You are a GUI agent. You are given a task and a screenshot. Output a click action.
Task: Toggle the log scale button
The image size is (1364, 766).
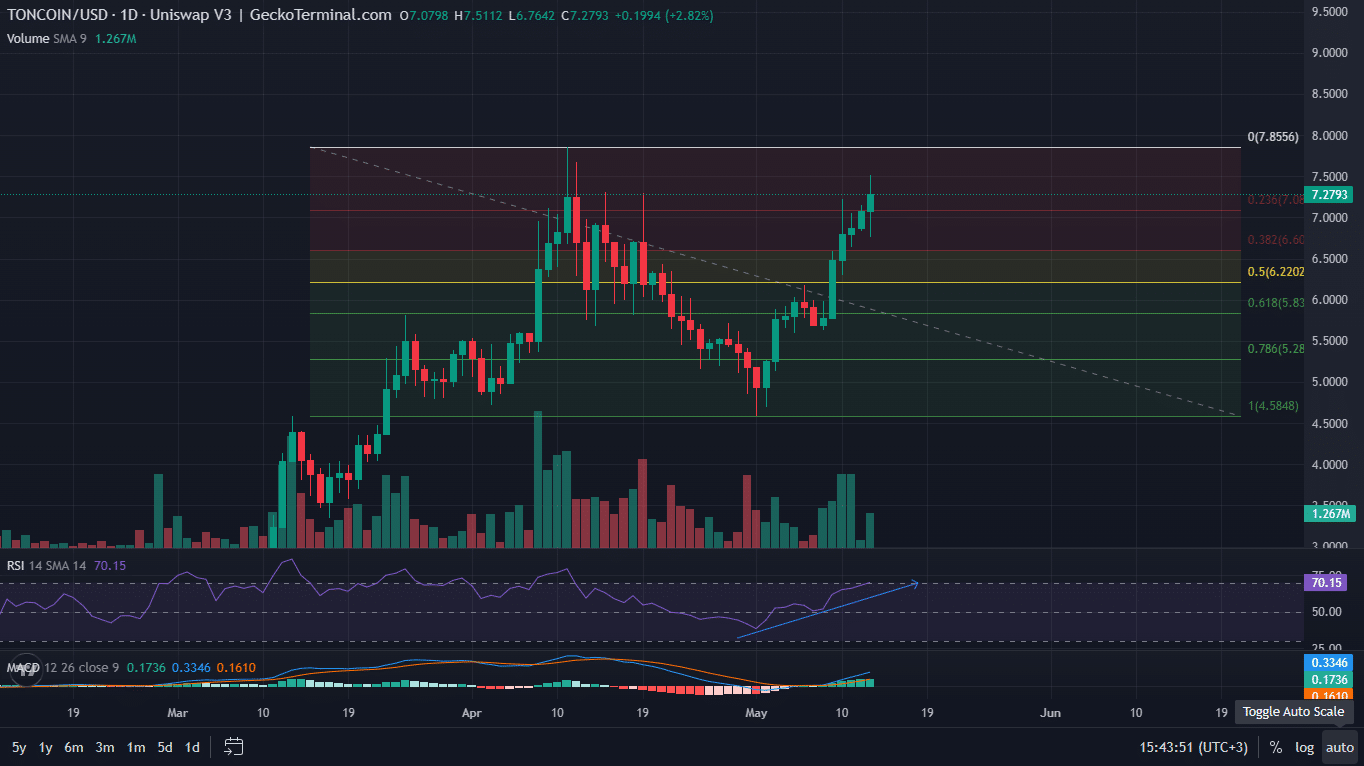(x=1305, y=747)
